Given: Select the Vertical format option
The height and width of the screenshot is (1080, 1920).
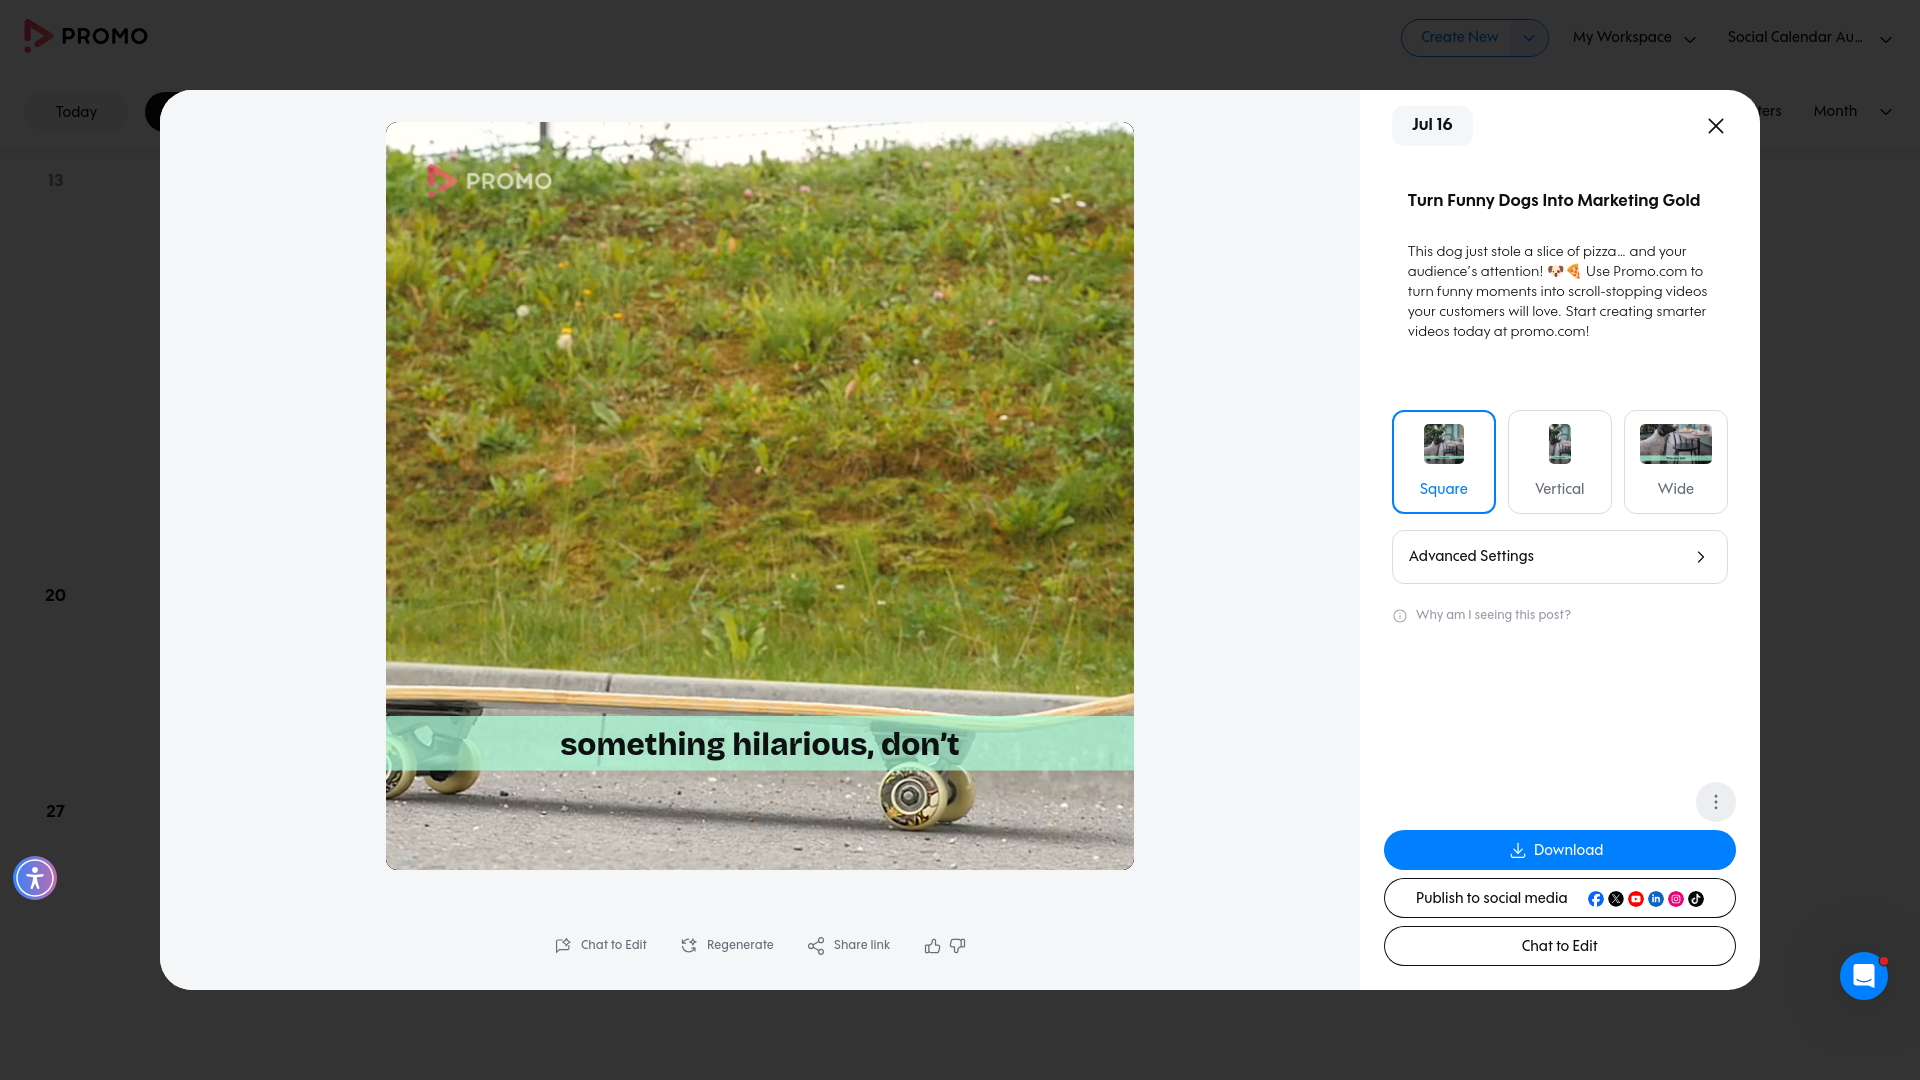Looking at the screenshot, I should (1560, 462).
